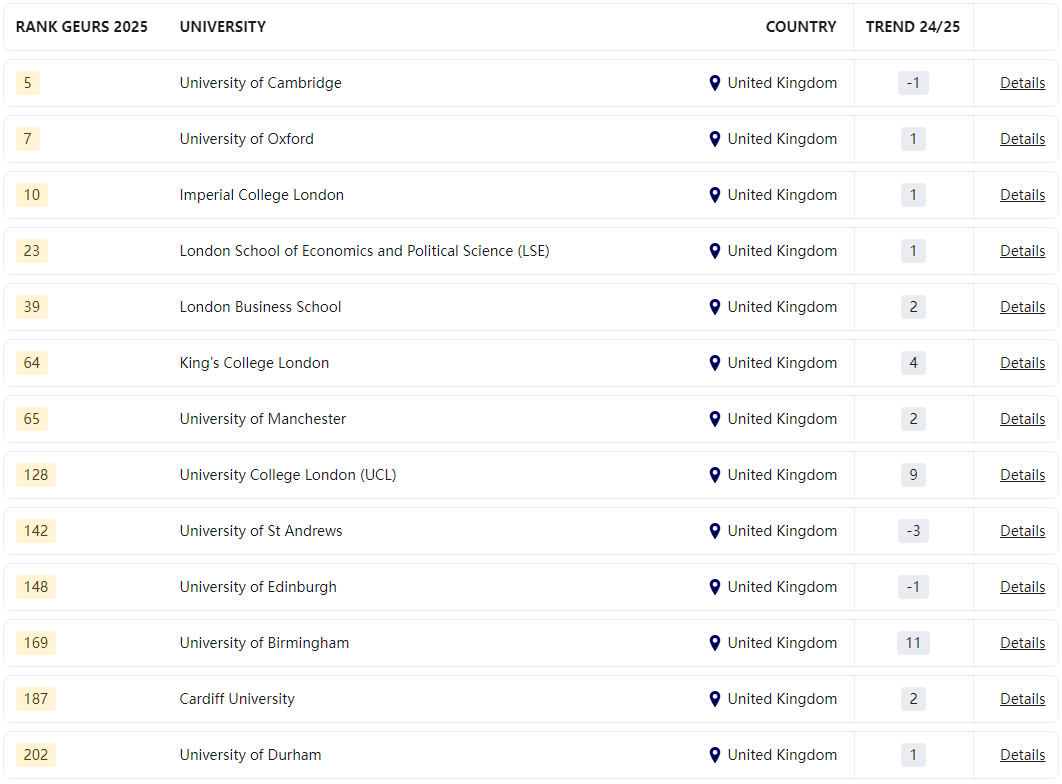Open Details for University of St Andrews
Image resolution: width=1062 pixels, height=784 pixels.
(1022, 531)
